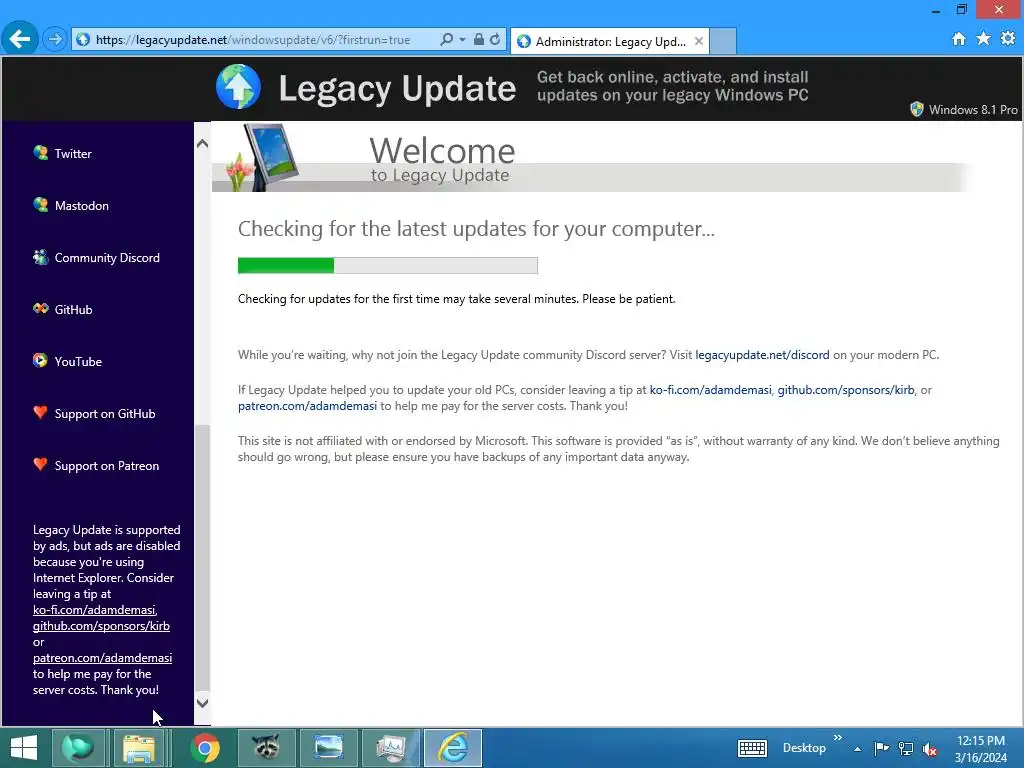
Task: Open Support on GitHub sidebar link
Action: coord(105,414)
